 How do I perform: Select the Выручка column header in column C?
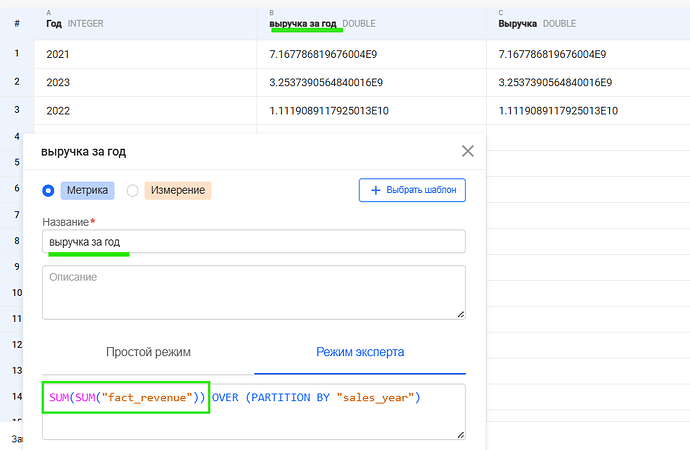(x=590, y=21)
